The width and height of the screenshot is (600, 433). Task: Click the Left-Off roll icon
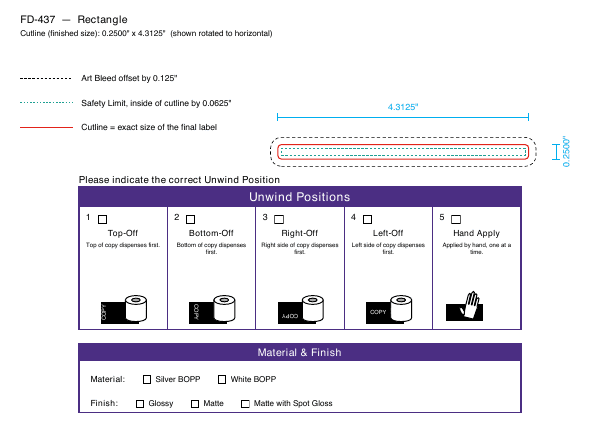pos(389,309)
